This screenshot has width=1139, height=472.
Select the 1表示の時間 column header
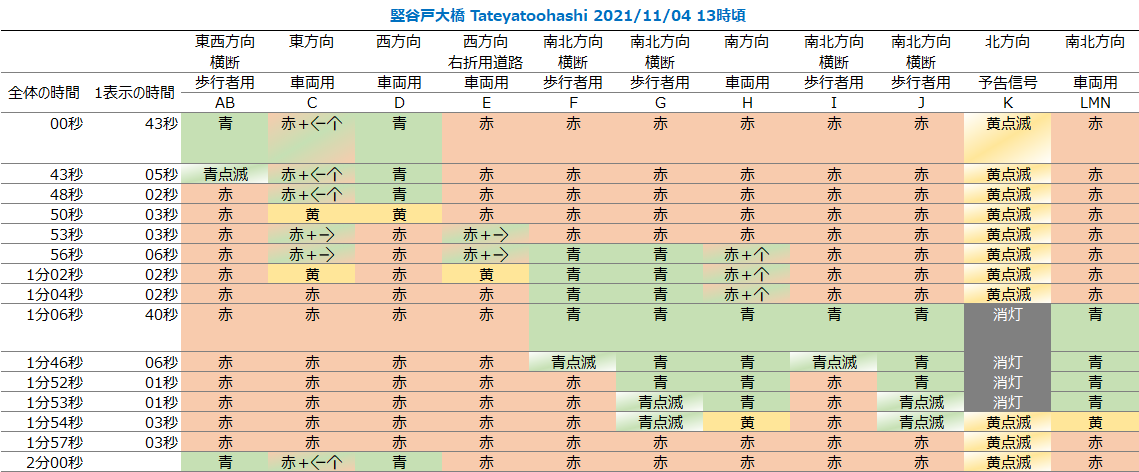coord(134,93)
